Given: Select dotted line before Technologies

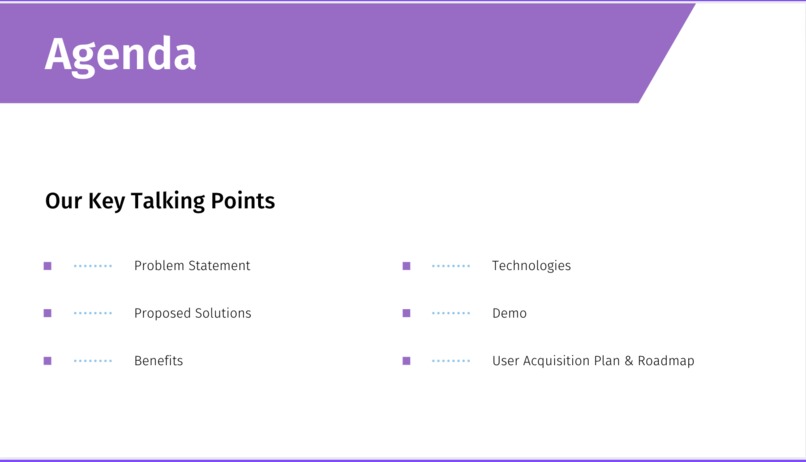Looking at the screenshot, I should pos(451,266).
